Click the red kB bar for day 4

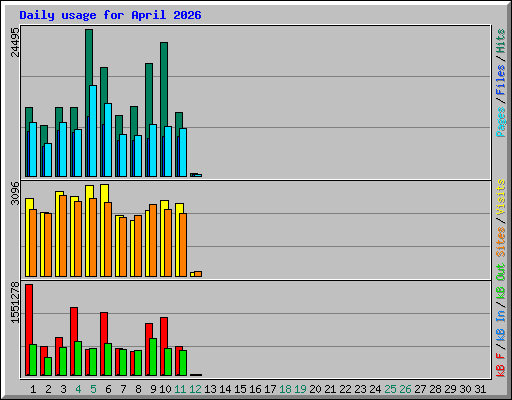tap(74, 323)
